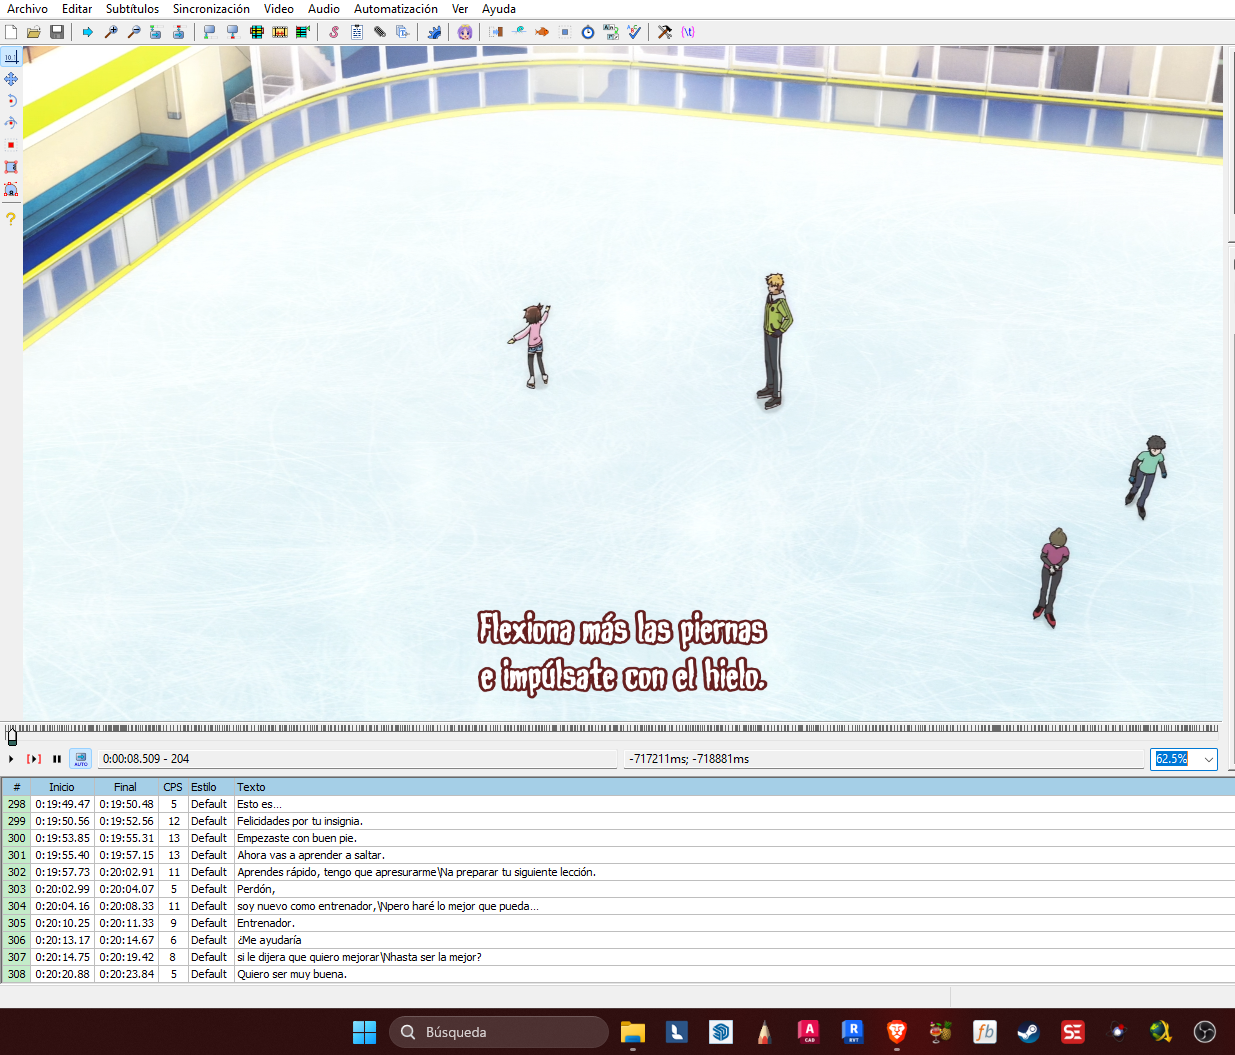Open the Styles Manager pink S icon

pyautogui.click(x=334, y=32)
